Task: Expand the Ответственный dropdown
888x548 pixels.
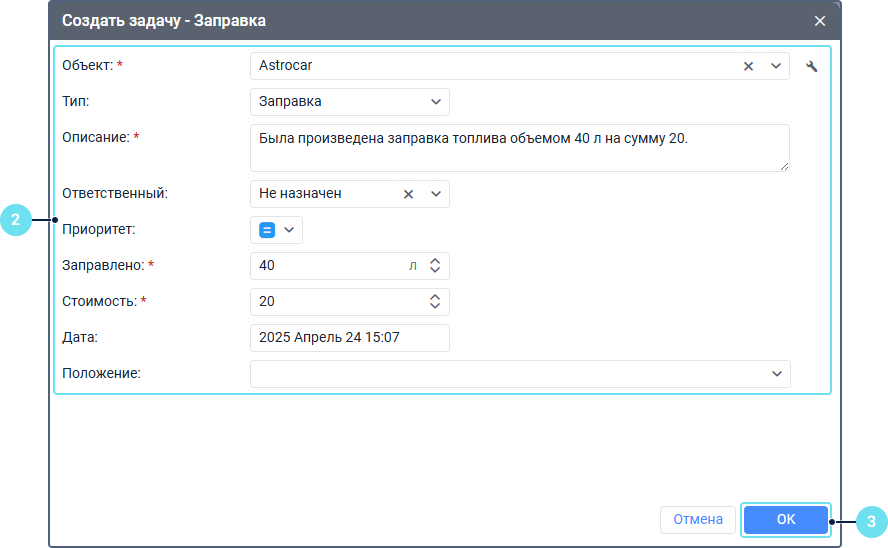Action: 436,194
